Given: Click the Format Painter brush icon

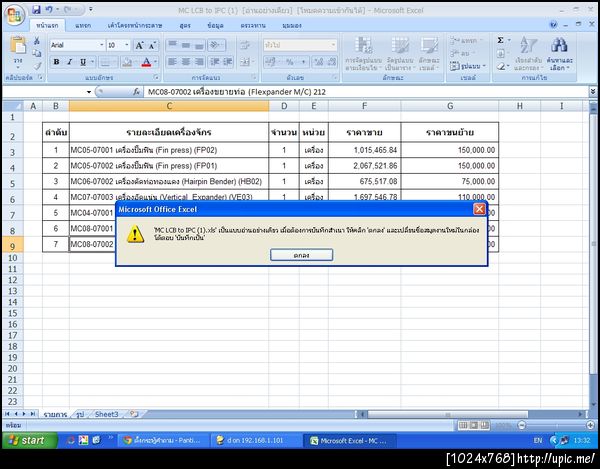Looking at the screenshot, I should click(x=37, y=66).
